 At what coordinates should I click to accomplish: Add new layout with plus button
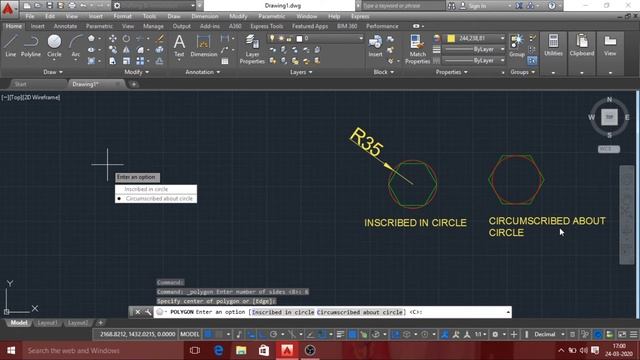coord(100,323)
